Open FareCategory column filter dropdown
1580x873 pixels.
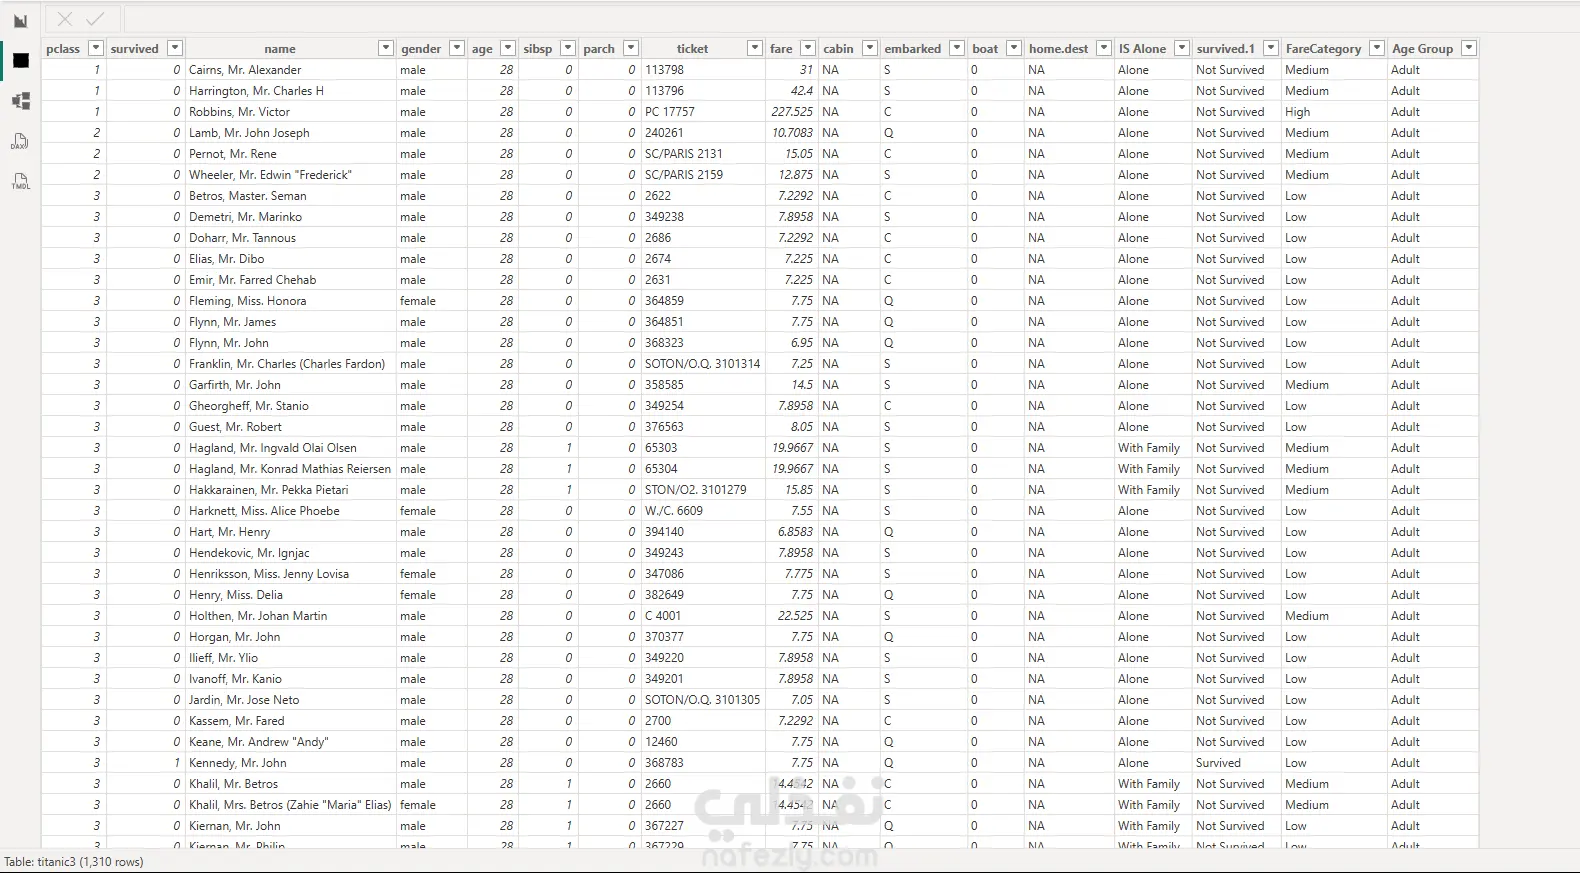[x=1377, y=48]
